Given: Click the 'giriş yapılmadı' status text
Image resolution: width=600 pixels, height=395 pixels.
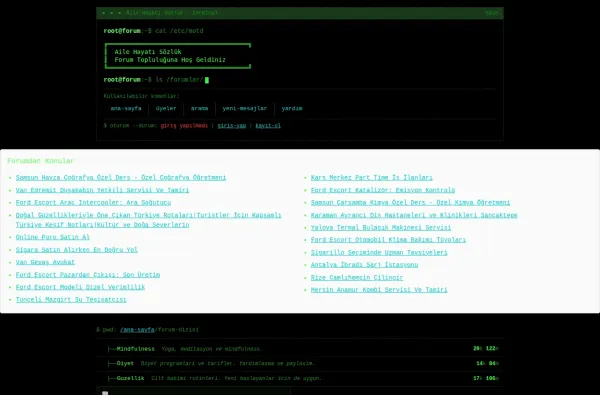Looking at the screenshot, I should 184,126.
